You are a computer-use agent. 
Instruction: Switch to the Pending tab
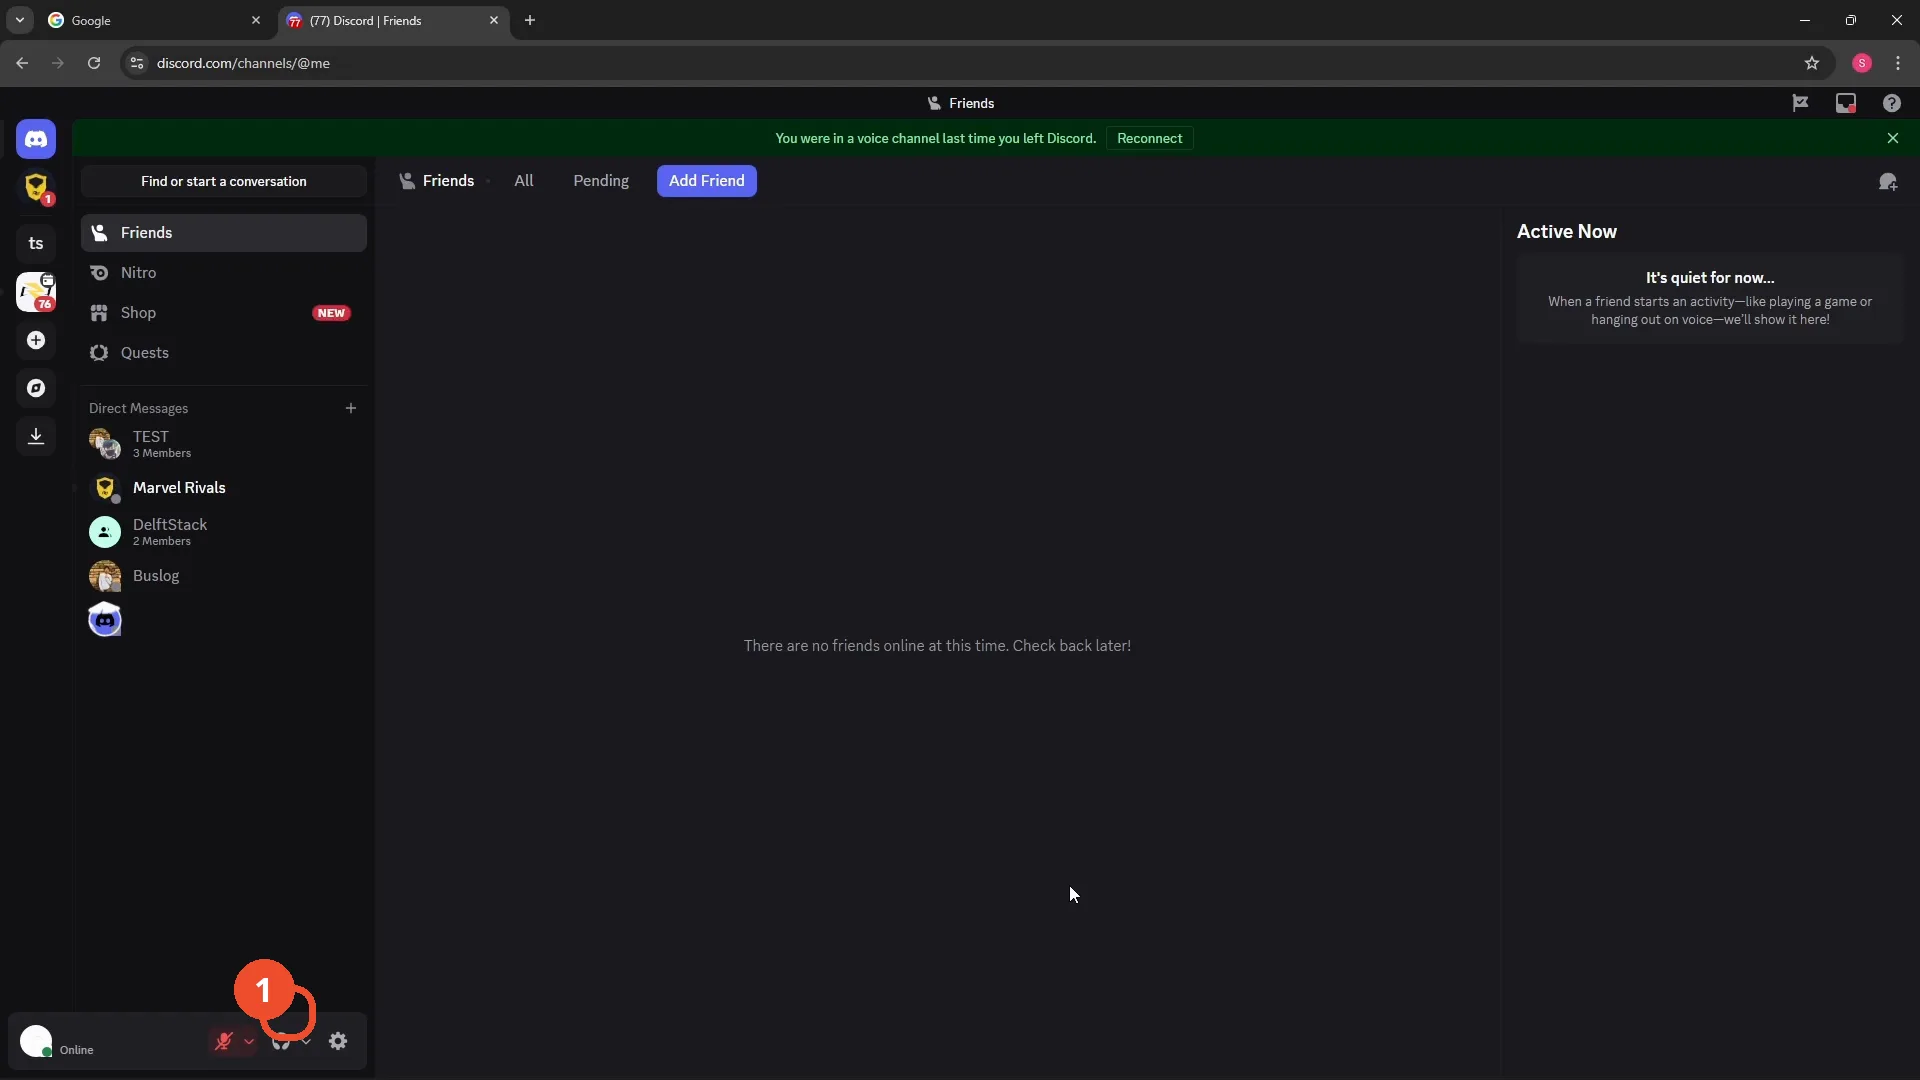click(601, 181)
